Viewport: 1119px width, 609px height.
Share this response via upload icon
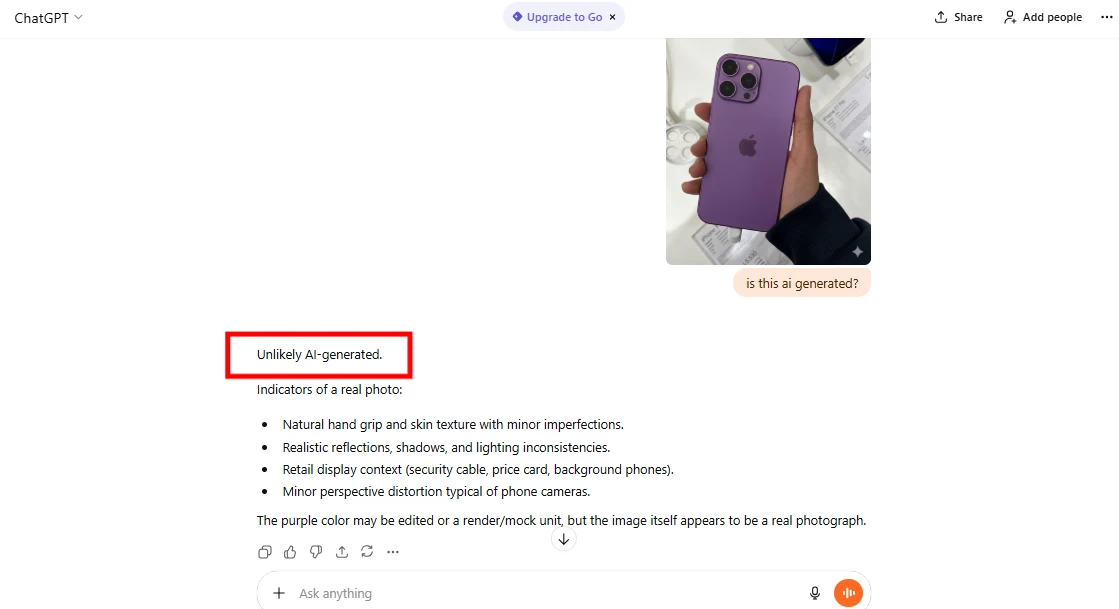tap(342, 552)
